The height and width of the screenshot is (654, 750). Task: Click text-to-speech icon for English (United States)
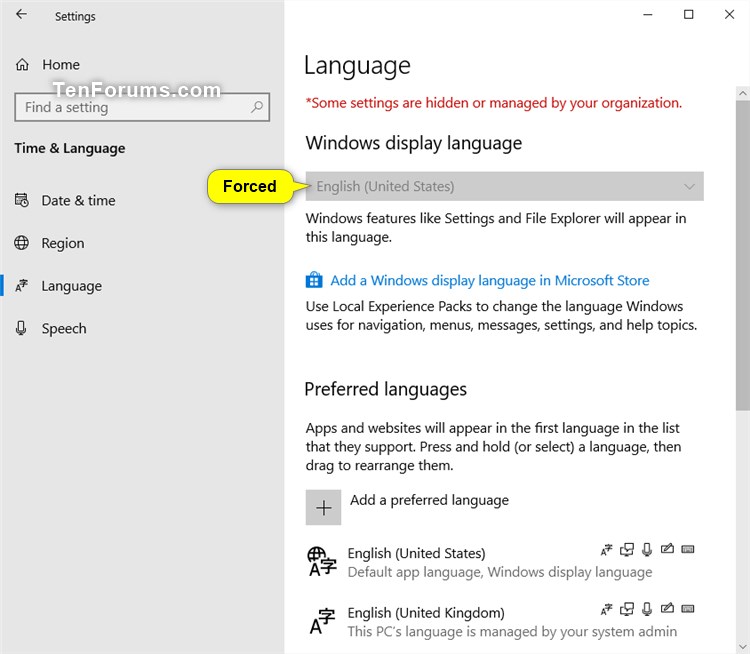[x=627, y=550]
